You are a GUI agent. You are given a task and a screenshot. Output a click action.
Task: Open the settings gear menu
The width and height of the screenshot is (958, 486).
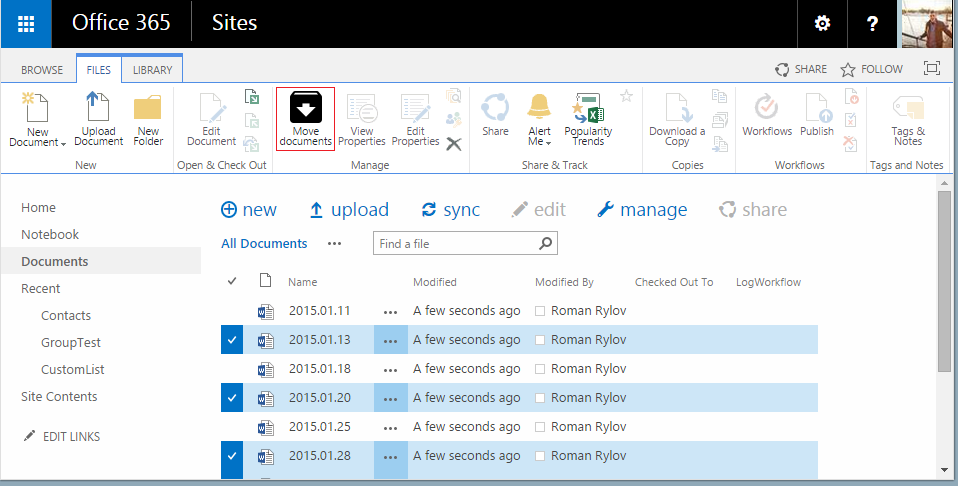822,24
